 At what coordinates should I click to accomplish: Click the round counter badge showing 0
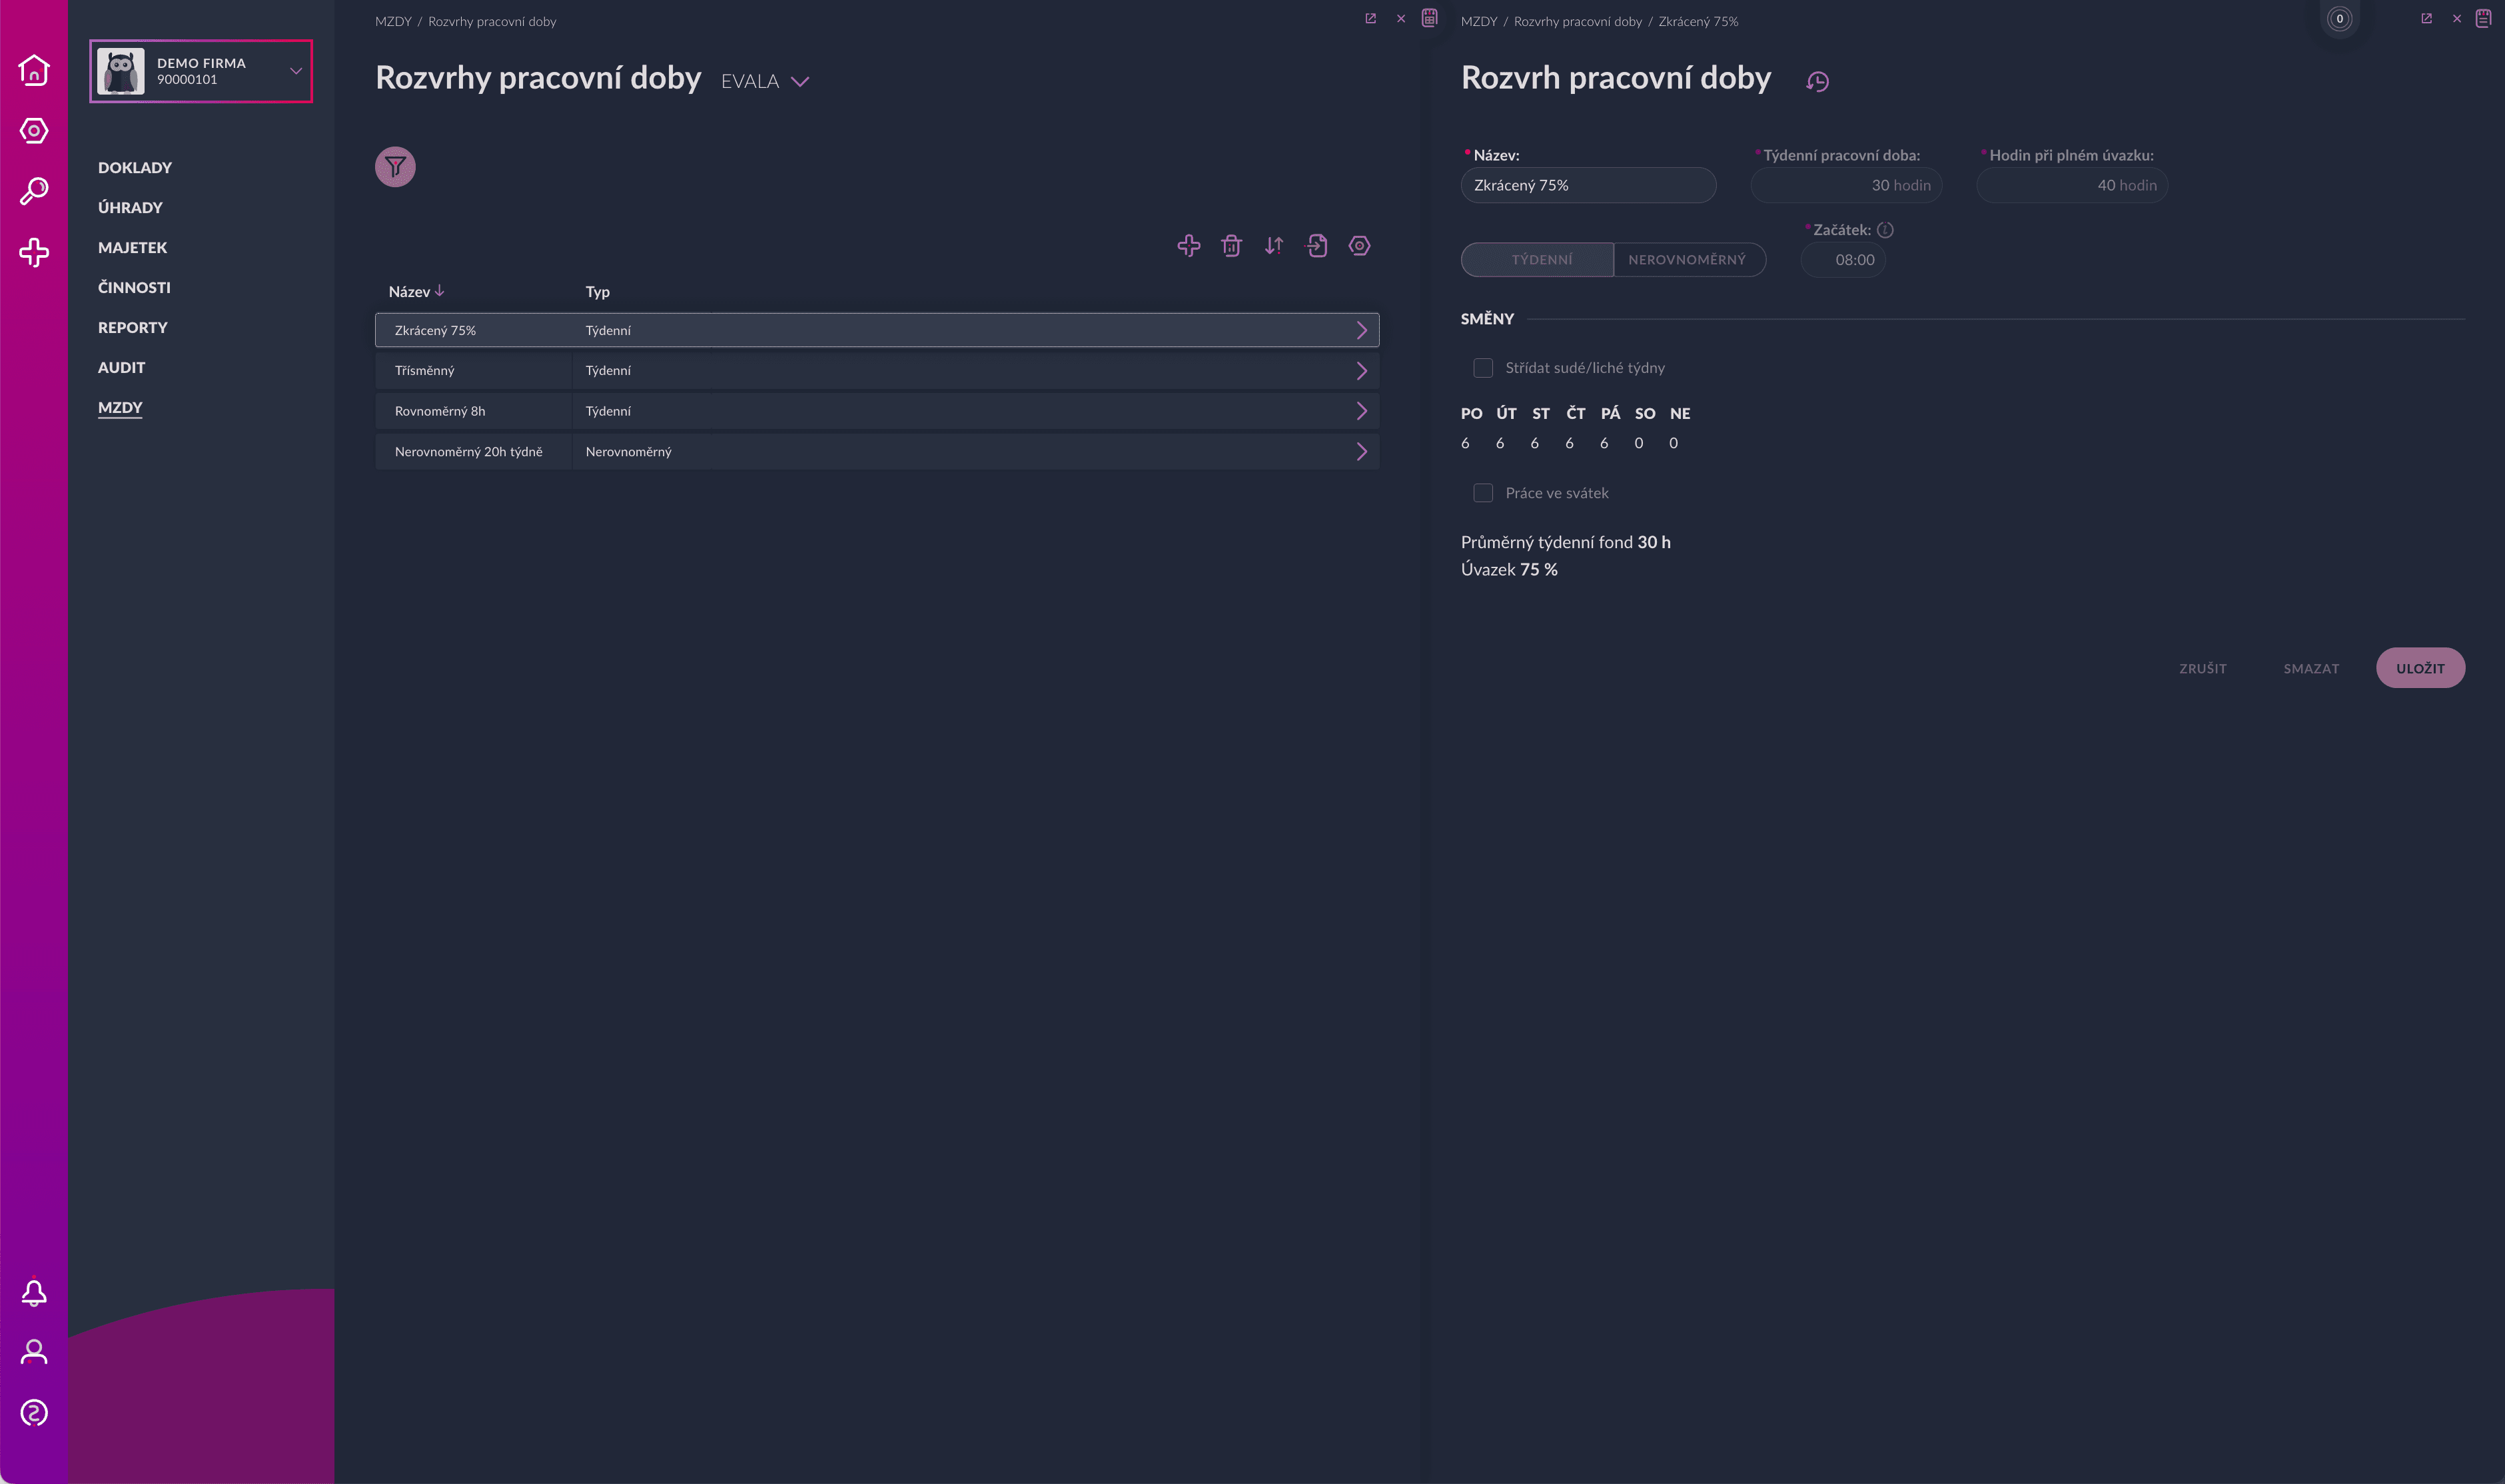[2339, 18]
